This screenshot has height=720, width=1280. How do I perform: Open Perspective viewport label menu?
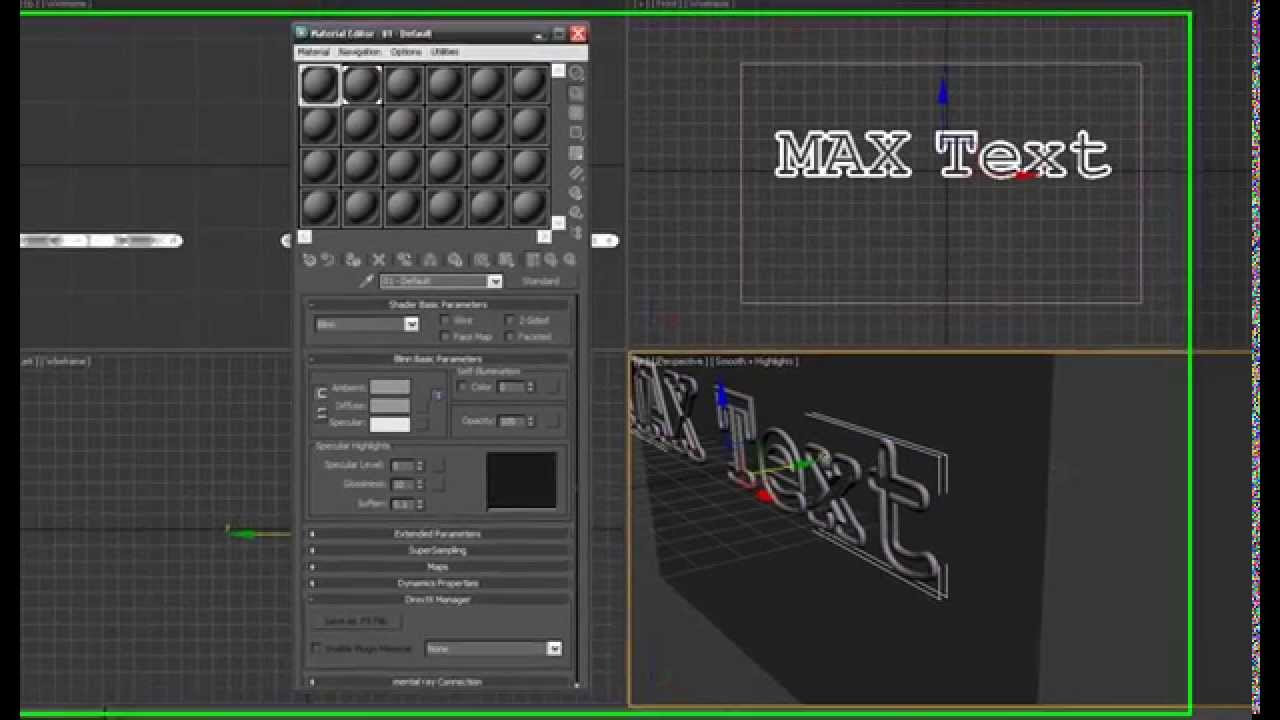point(681,361)
